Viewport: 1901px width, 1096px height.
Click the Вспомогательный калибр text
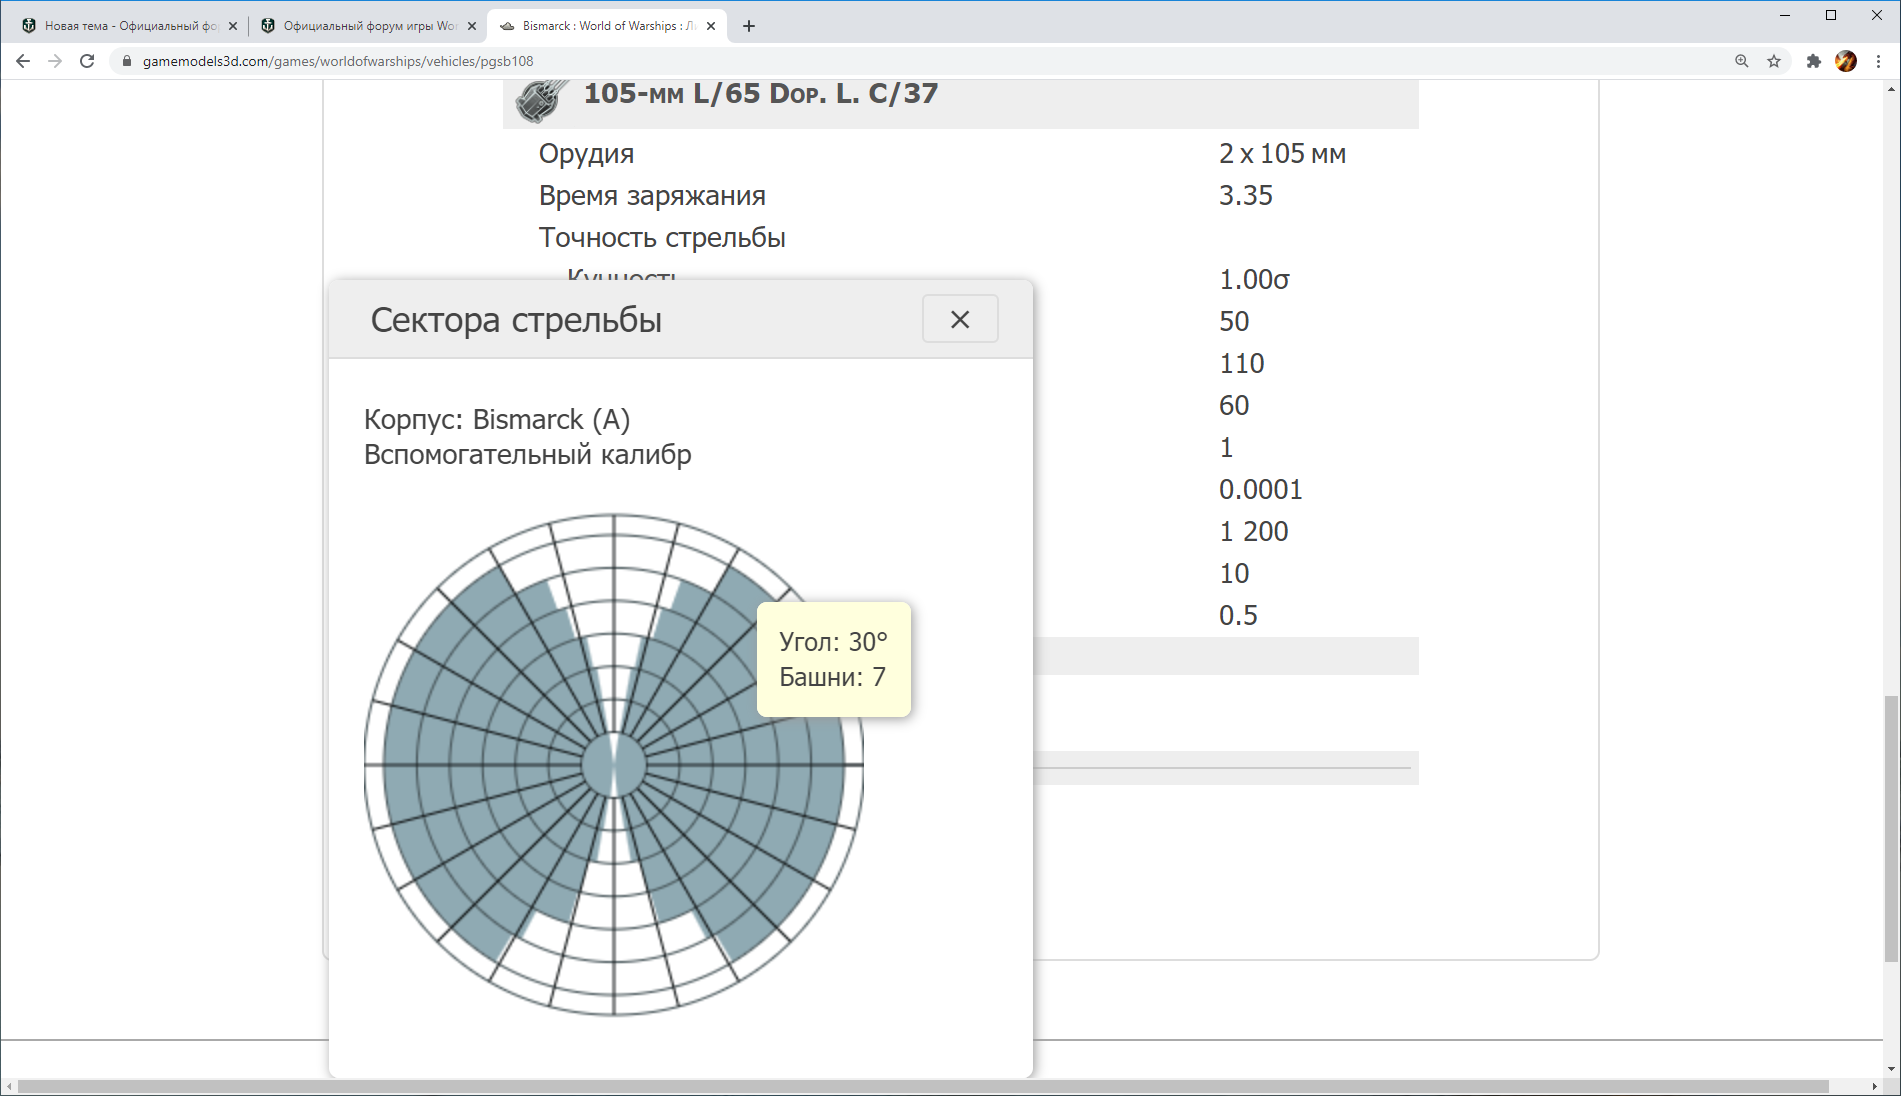528,454
